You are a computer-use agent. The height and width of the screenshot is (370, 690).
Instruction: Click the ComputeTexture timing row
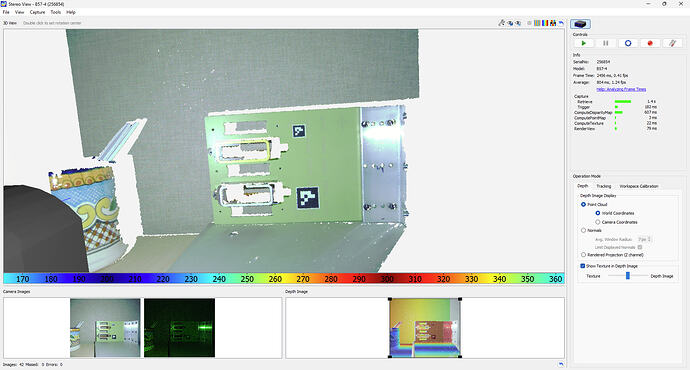(x=616, y=123)
